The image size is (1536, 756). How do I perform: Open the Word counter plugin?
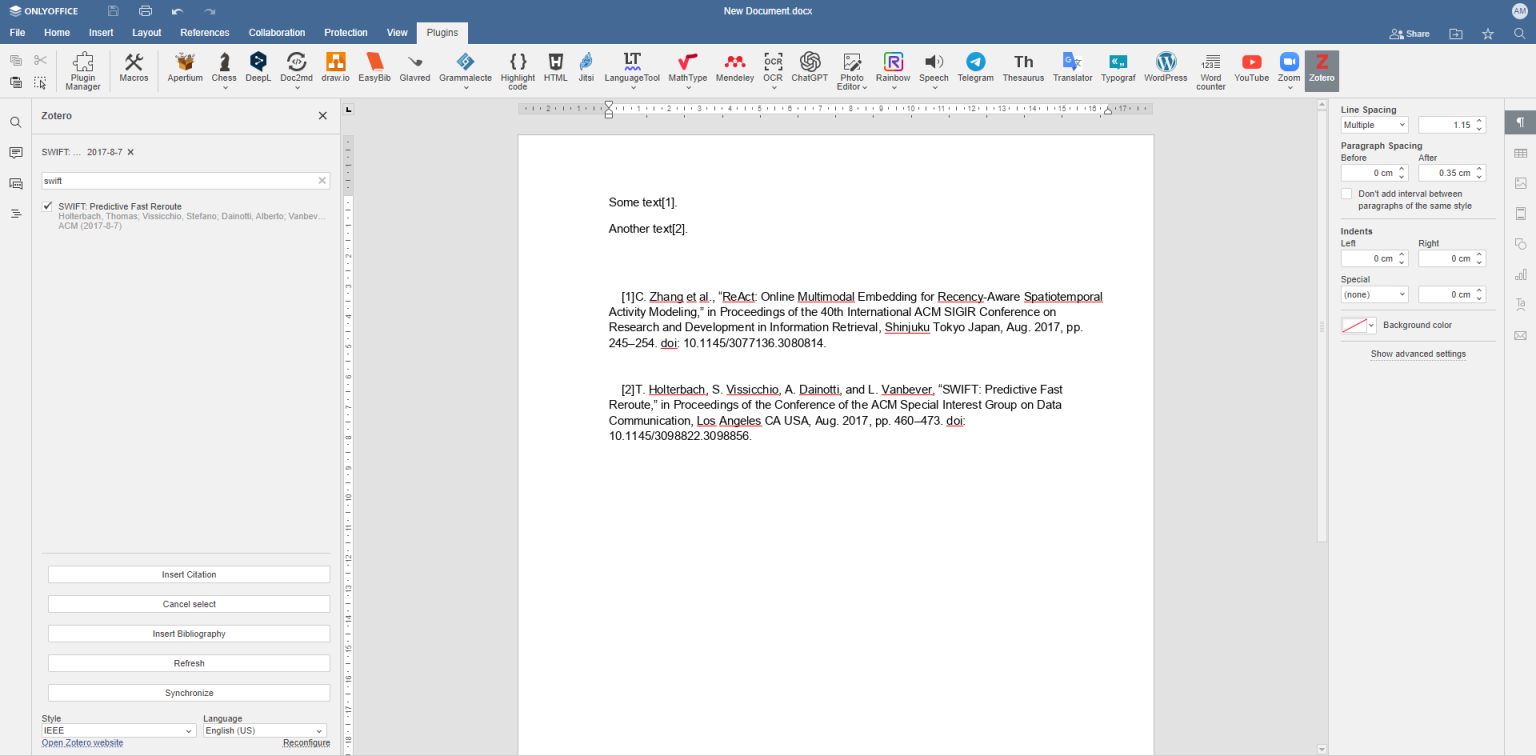pos(1210,70)
